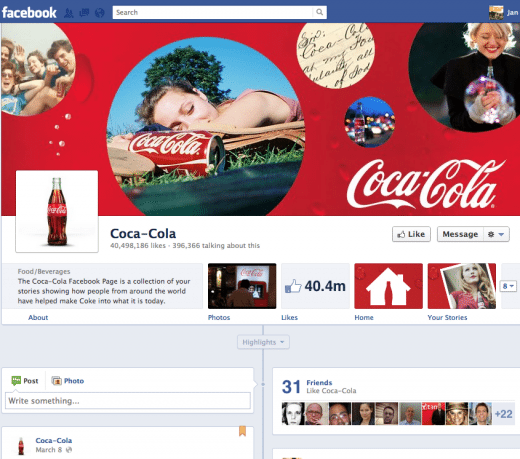520x459 pixels.
Task: Open the notifications globe icon
Action: pos(99,13)
